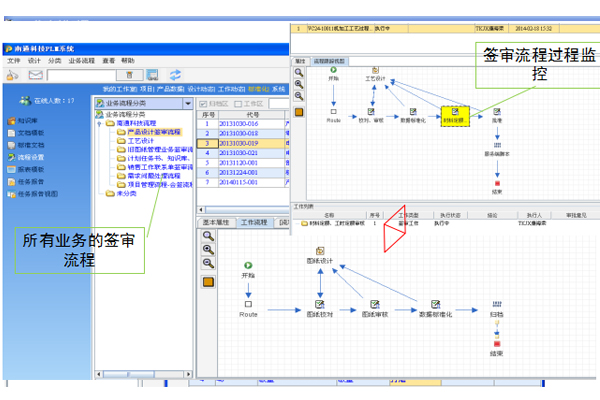Click the orange square icon in lower workflow panel
The height and width of the screenshot is (400, 600).
208,282
